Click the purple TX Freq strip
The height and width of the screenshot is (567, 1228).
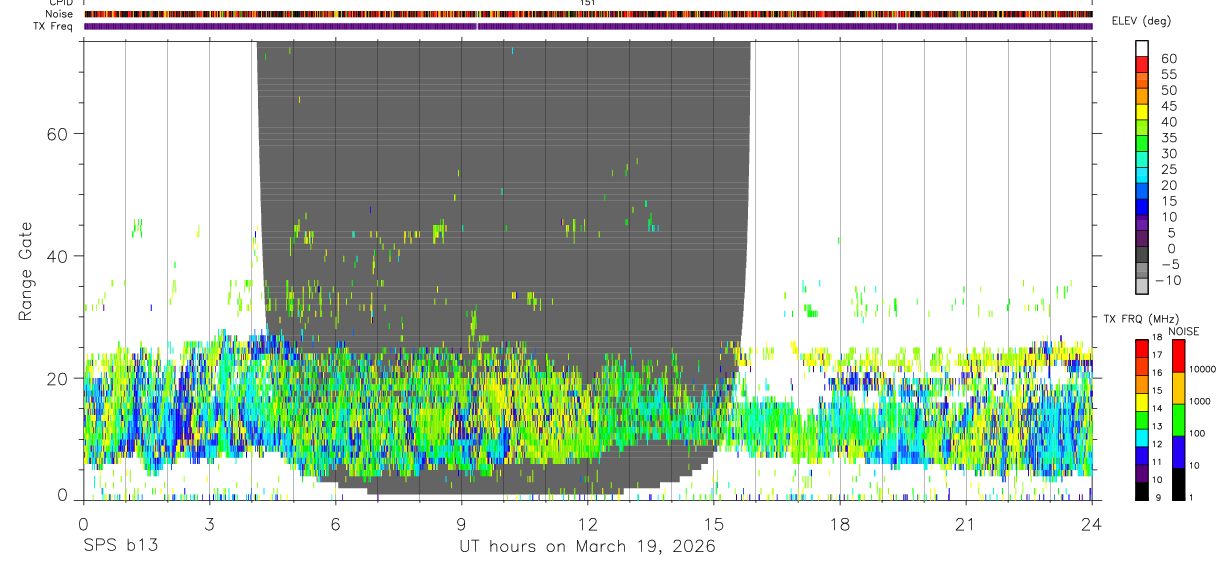click(x=588, y=26)
